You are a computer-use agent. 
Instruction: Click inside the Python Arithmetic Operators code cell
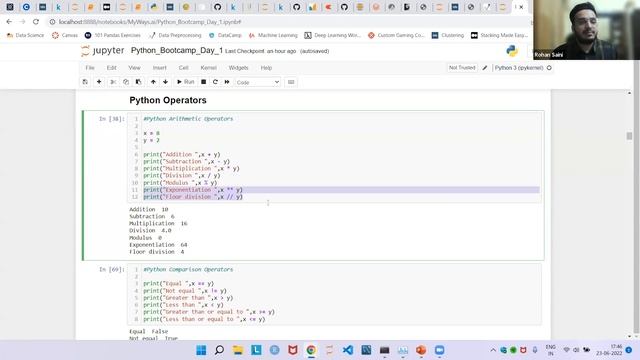pos(335,158)
